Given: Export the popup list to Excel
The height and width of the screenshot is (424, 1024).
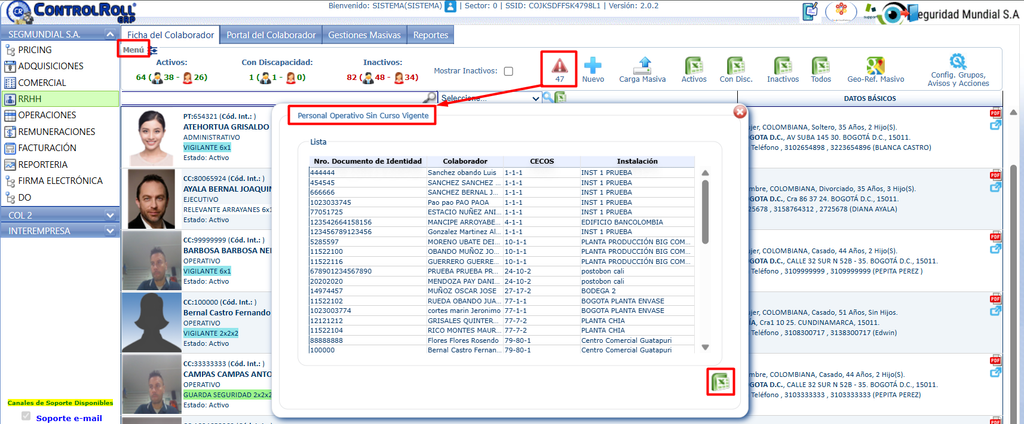Looking at the screenshot, I should pyautogui.click(x=721, y=382).
